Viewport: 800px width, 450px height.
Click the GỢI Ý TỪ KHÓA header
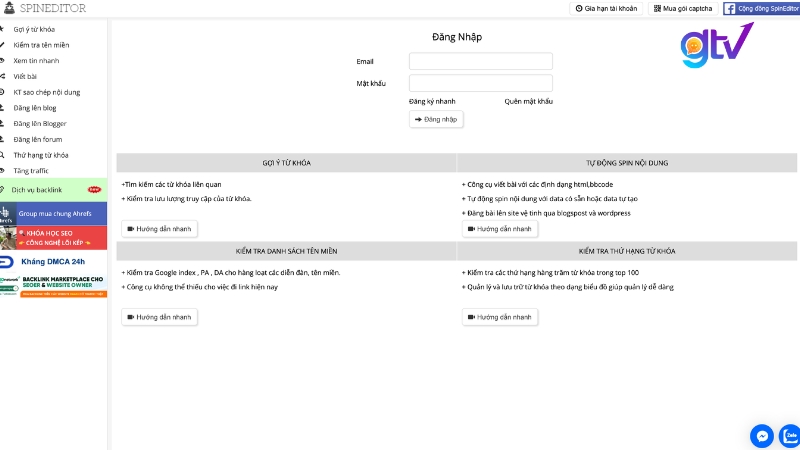coord(286,163)
